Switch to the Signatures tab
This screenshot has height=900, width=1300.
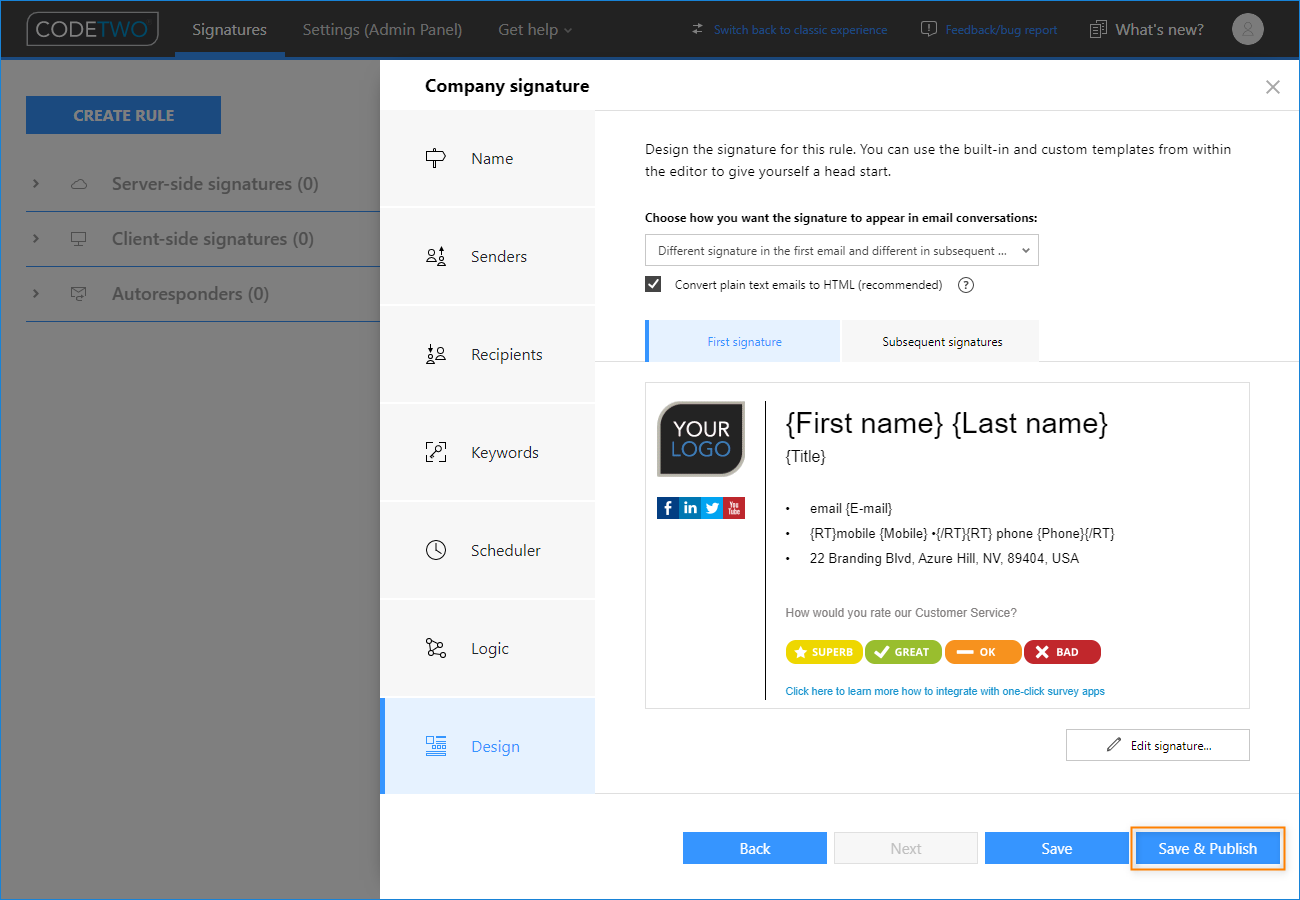pos(230,29)
